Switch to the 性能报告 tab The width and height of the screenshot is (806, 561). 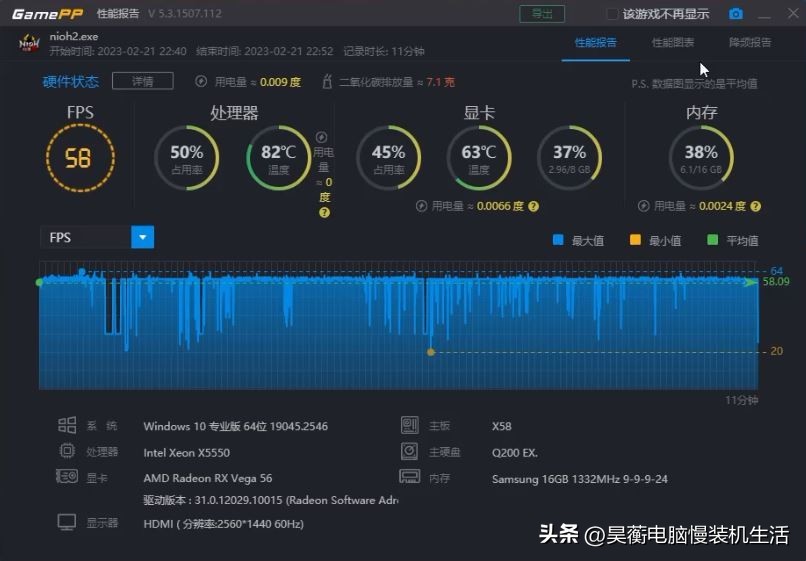coord(595,42)
